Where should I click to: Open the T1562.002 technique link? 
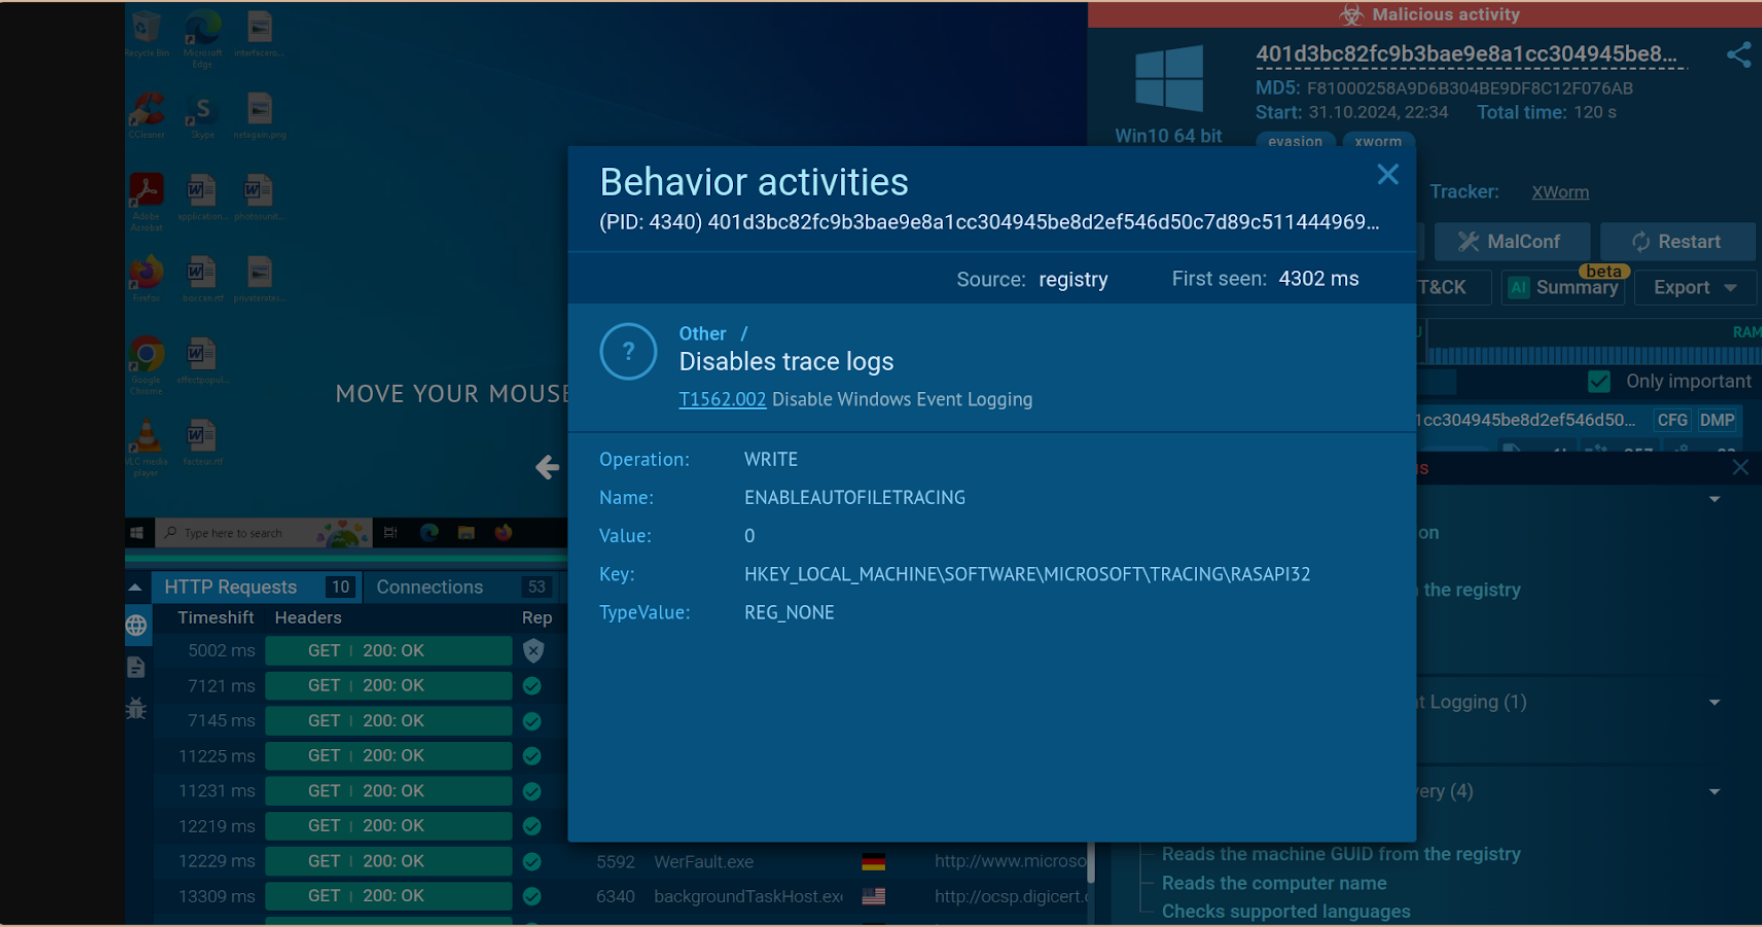click(722, 399)
